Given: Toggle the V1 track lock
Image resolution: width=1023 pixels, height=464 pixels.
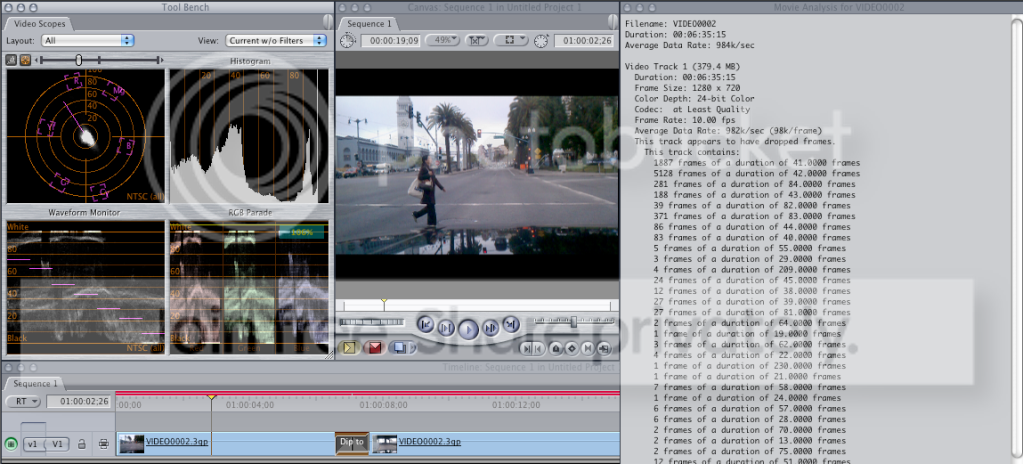Looking at the screenshot, I should point(82,444).
